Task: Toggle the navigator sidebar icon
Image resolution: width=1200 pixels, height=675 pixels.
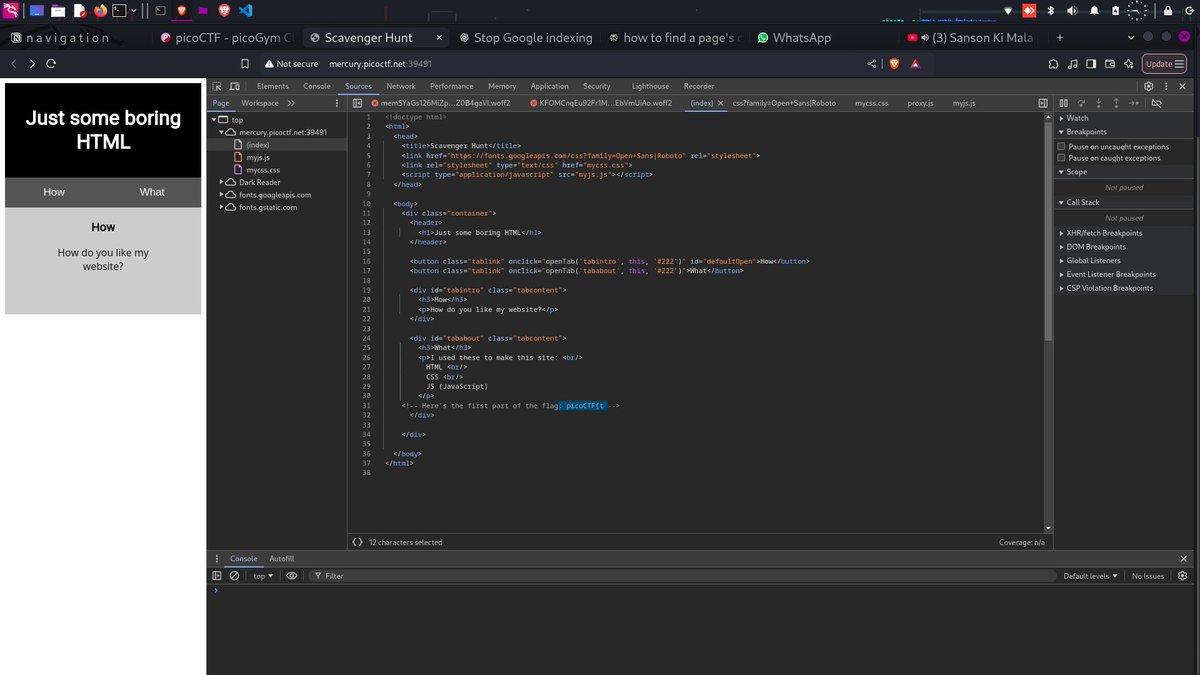Action: pyautogui.click(x=357, y=103)
